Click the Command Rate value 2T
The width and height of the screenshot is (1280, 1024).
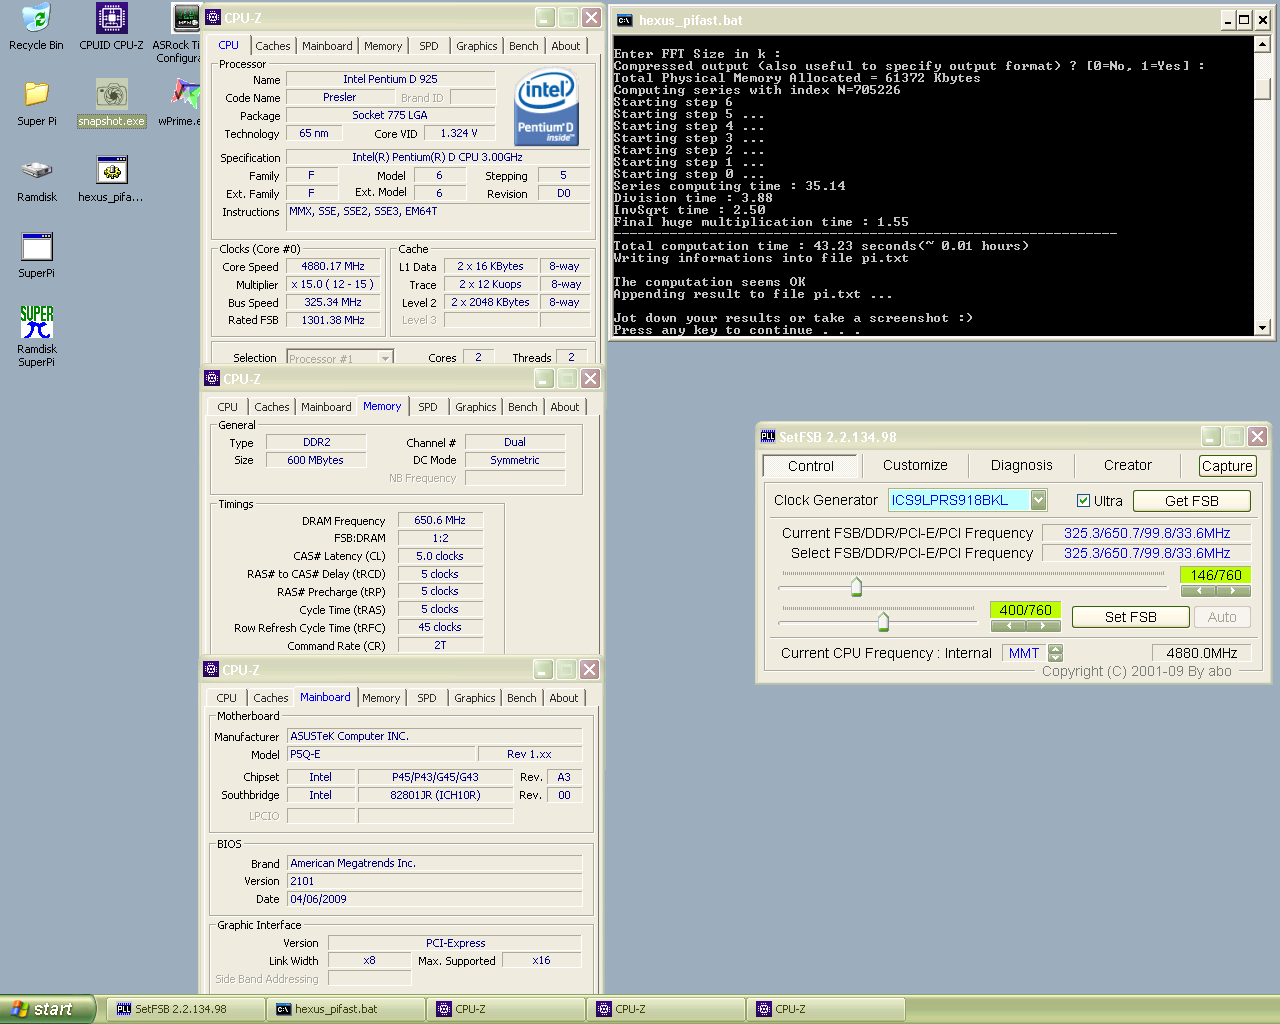point(440,645)
